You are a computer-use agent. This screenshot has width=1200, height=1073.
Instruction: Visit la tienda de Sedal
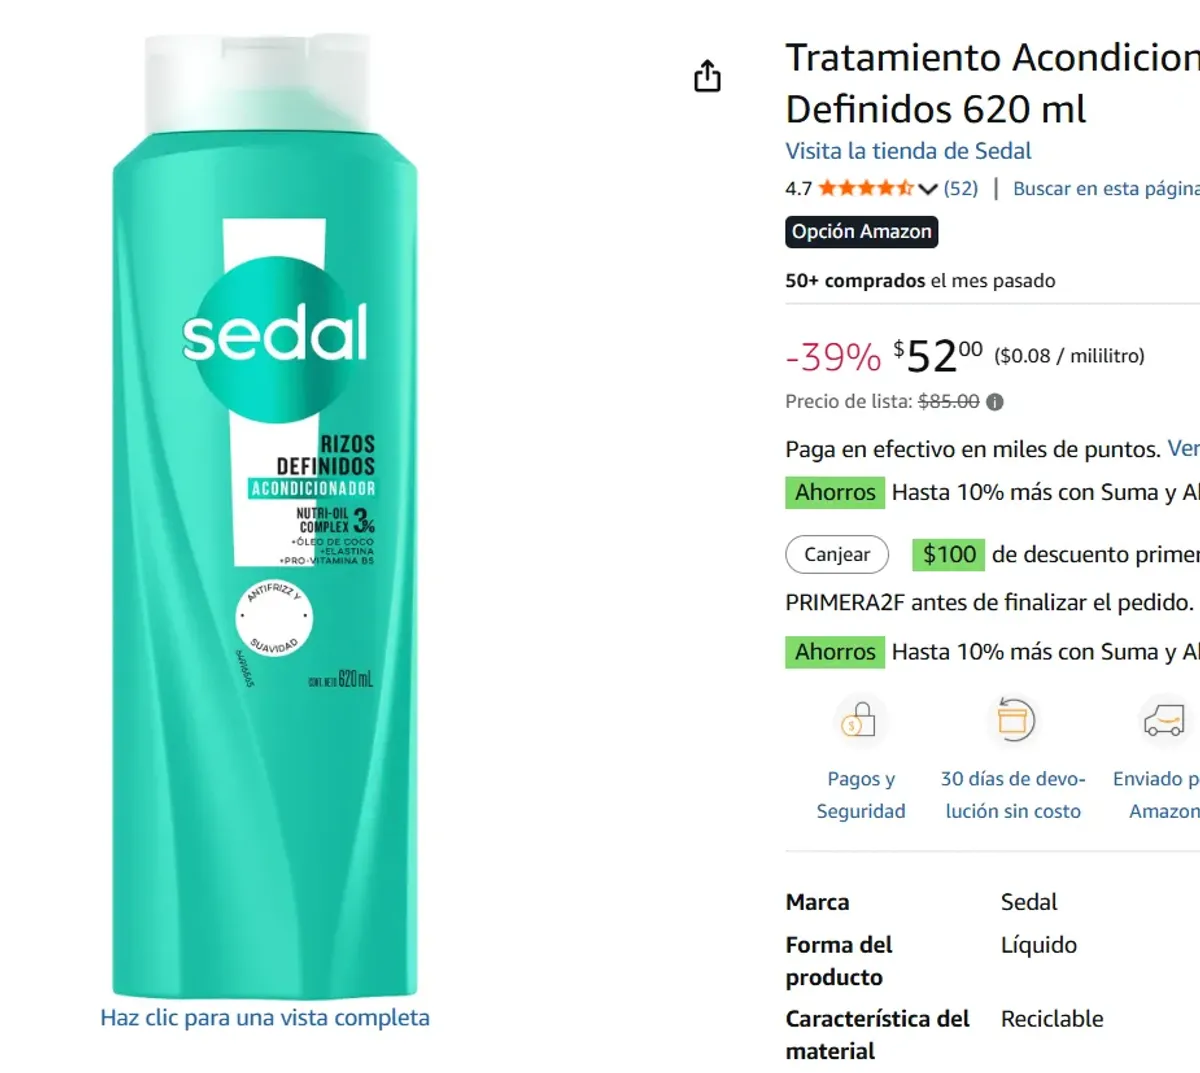pyautogui.click(x=908, y=151)
